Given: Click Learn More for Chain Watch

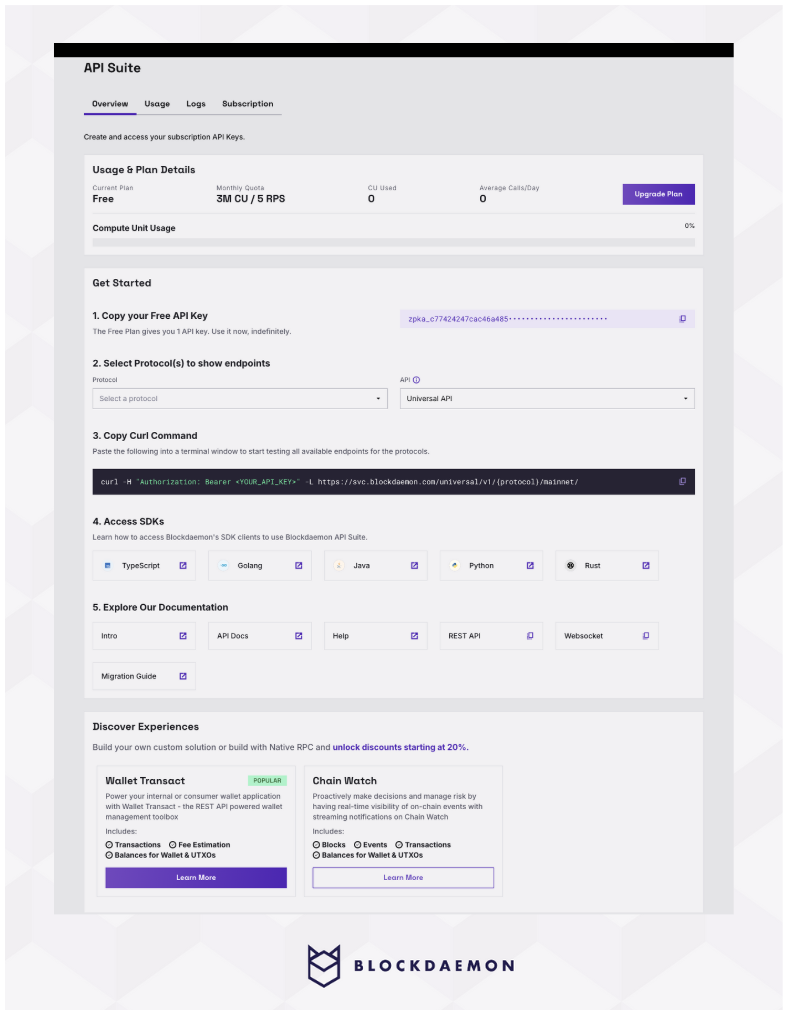Looking at the screenshot, I should [x=403, y=877].
